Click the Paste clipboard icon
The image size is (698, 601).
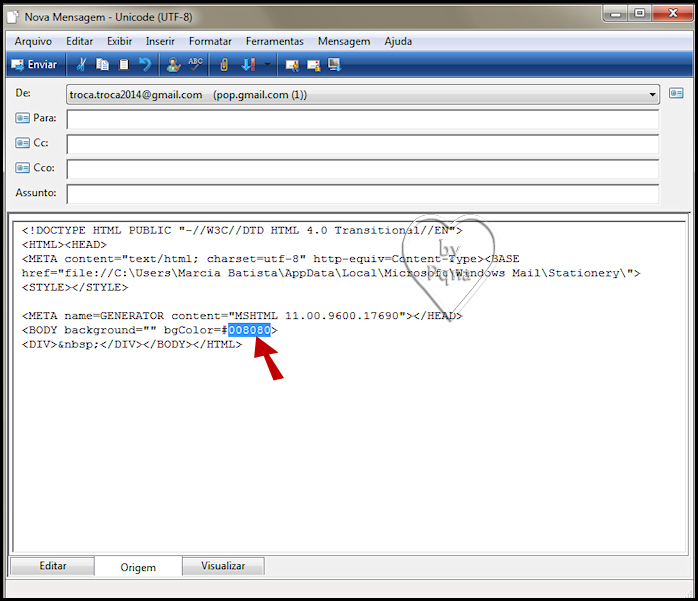124,65
